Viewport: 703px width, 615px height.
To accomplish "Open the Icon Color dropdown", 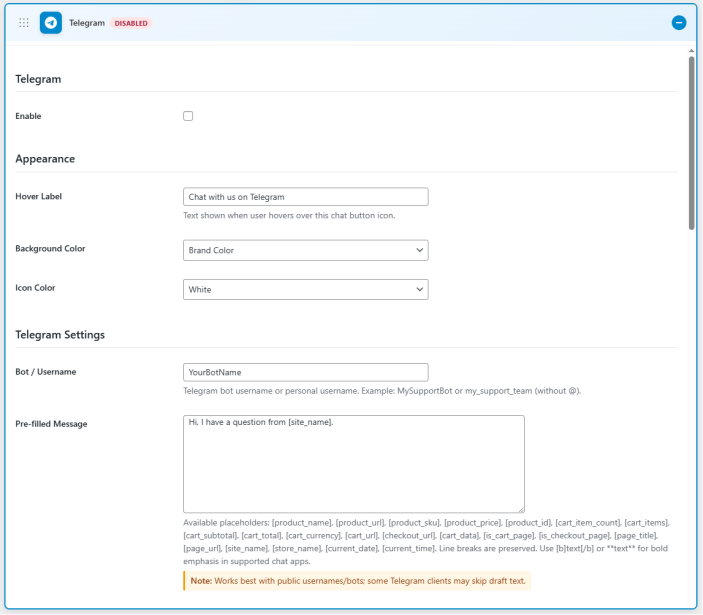I will click(306, 290).
